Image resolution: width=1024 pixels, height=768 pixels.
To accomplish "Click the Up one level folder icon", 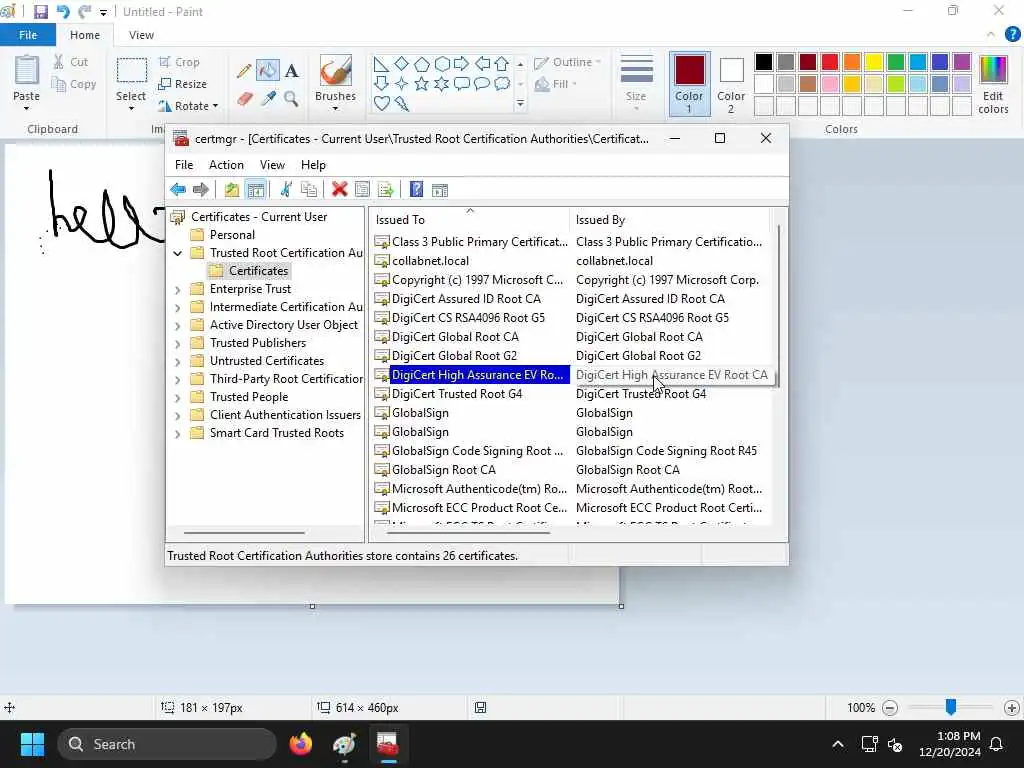I will (x=231, y=190).
